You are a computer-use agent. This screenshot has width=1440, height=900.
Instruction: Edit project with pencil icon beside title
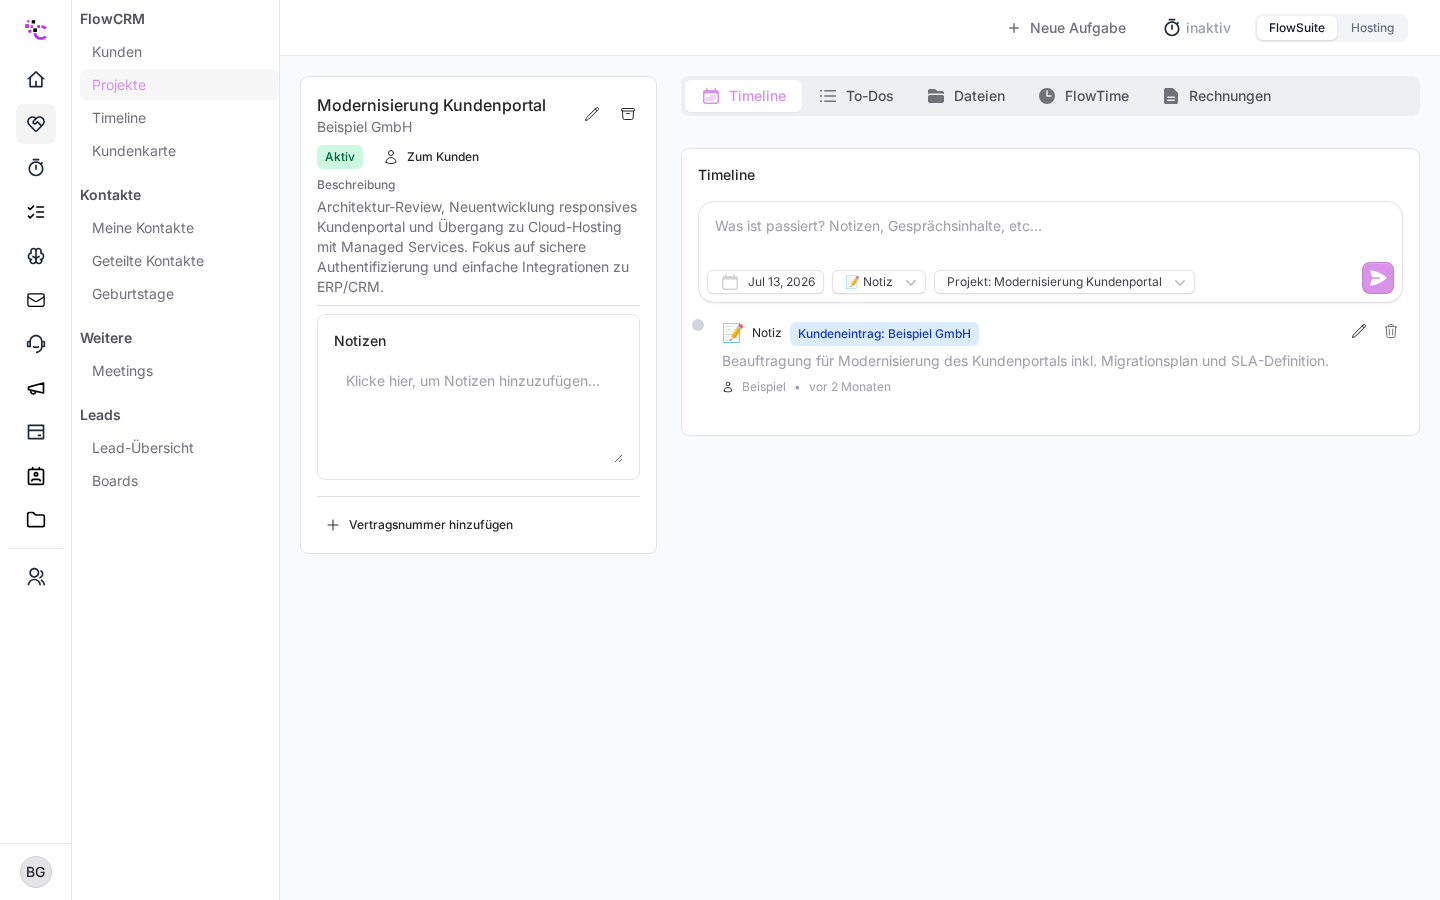[x=592, y=114]
